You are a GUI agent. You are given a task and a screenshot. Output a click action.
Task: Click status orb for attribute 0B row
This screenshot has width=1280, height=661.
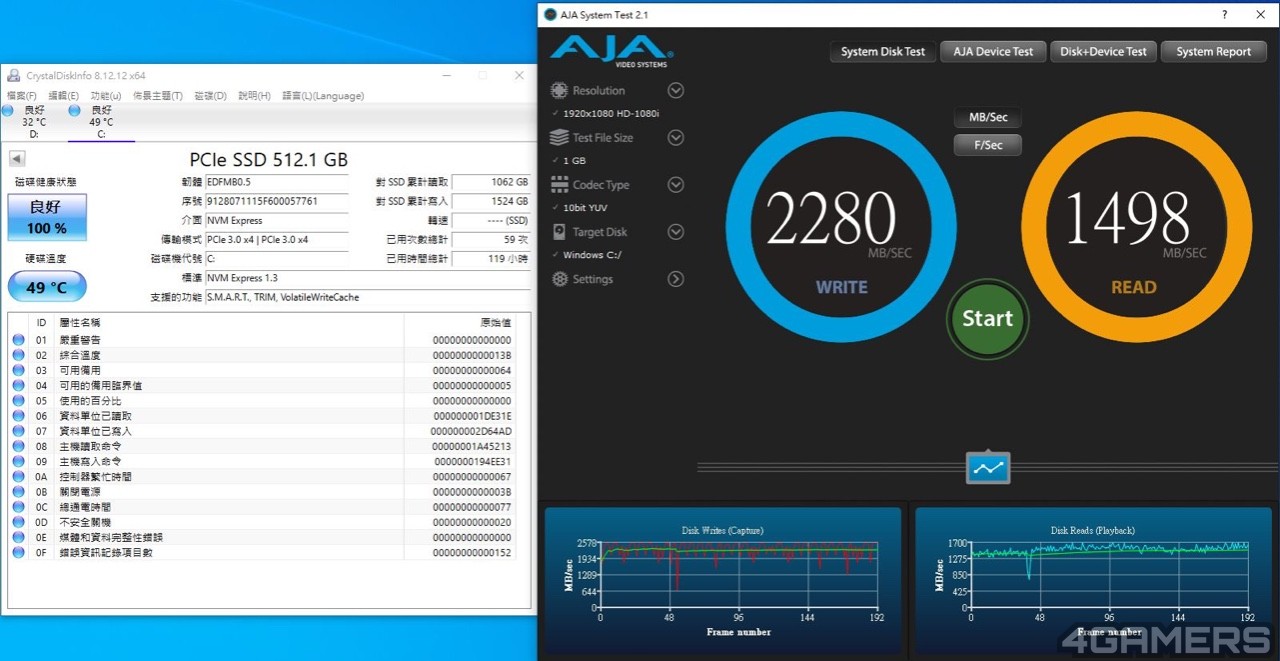pyautogui.click(x=18, y=492)
